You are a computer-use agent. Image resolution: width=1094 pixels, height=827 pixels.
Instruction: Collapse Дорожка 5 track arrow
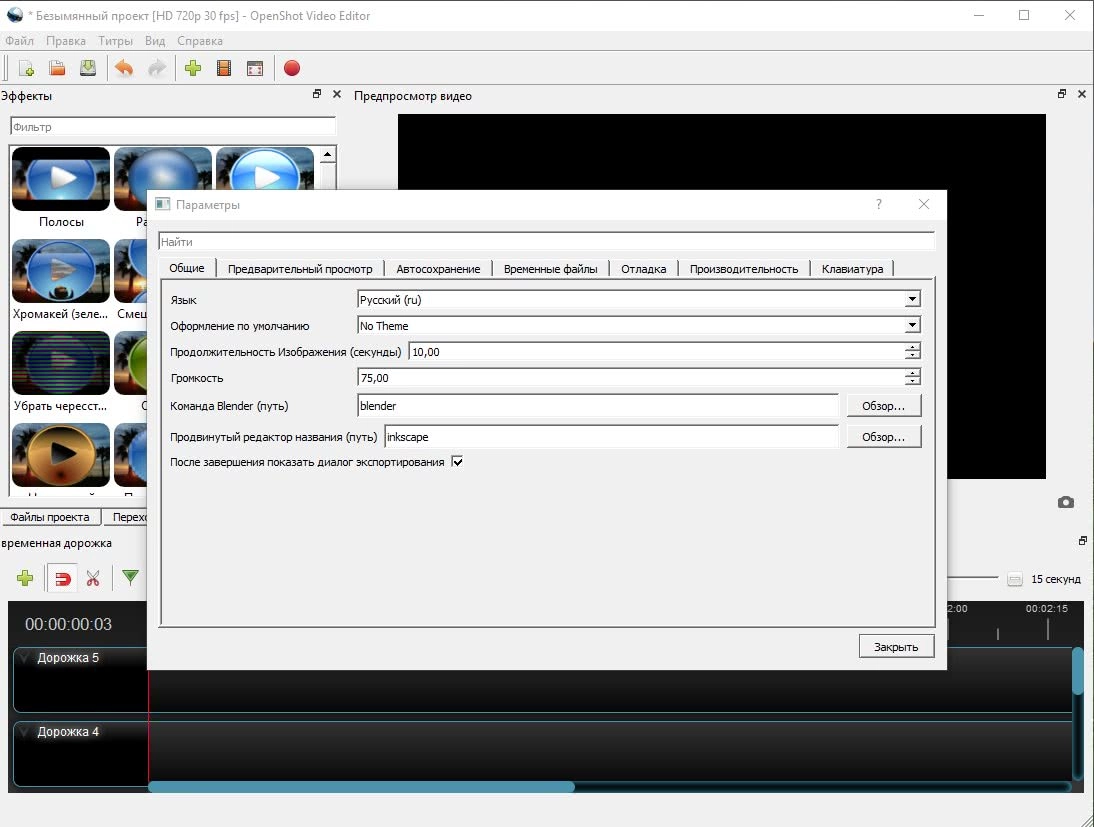coord(25,657)
